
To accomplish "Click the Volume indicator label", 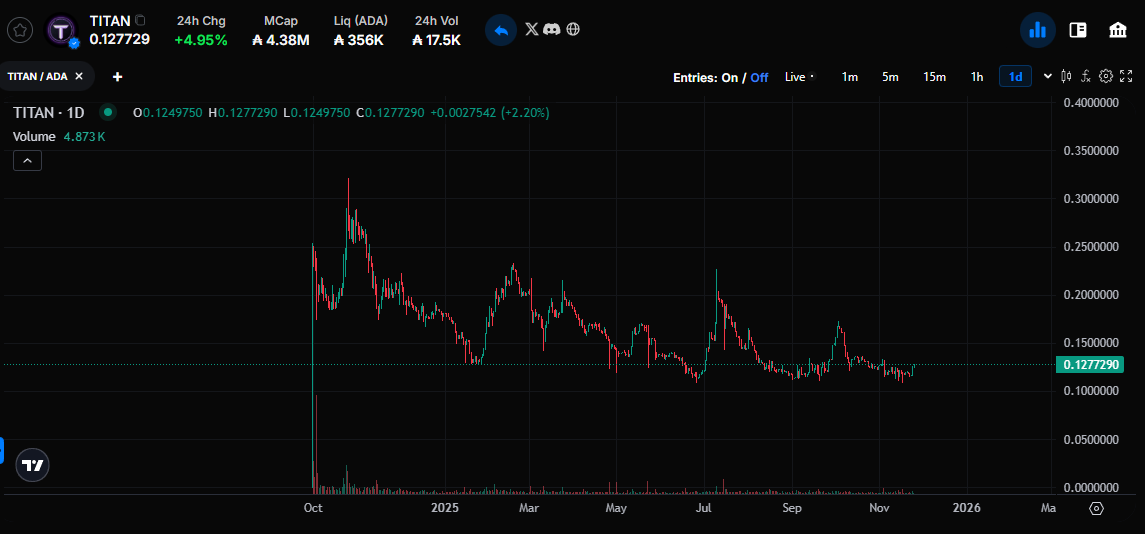I will click(34, 137).
